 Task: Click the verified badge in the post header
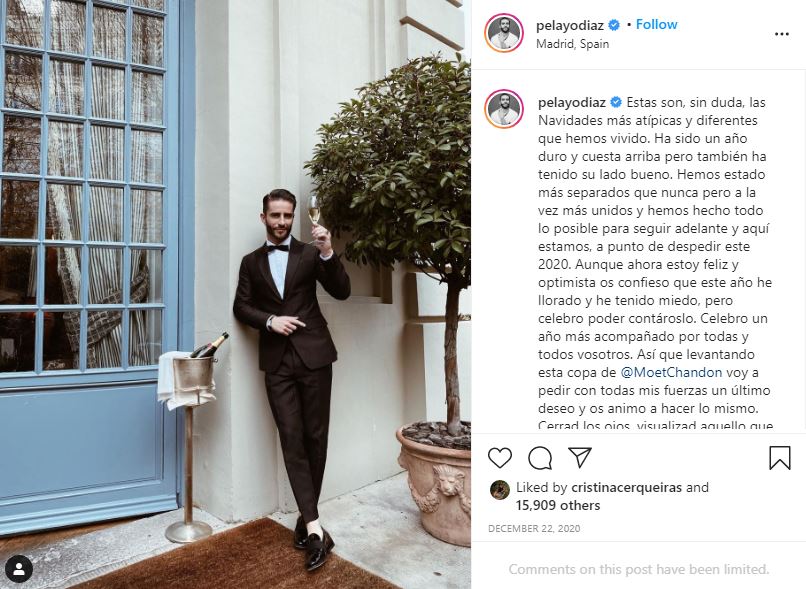click(614, 25)
